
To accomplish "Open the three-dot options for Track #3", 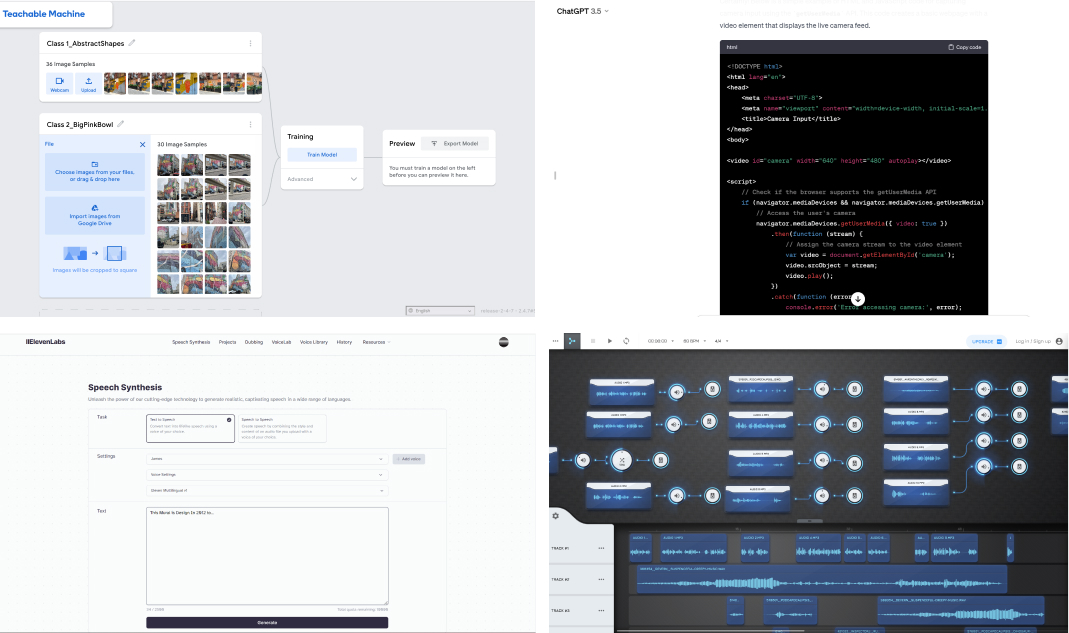I will click(x=601, y=610).
